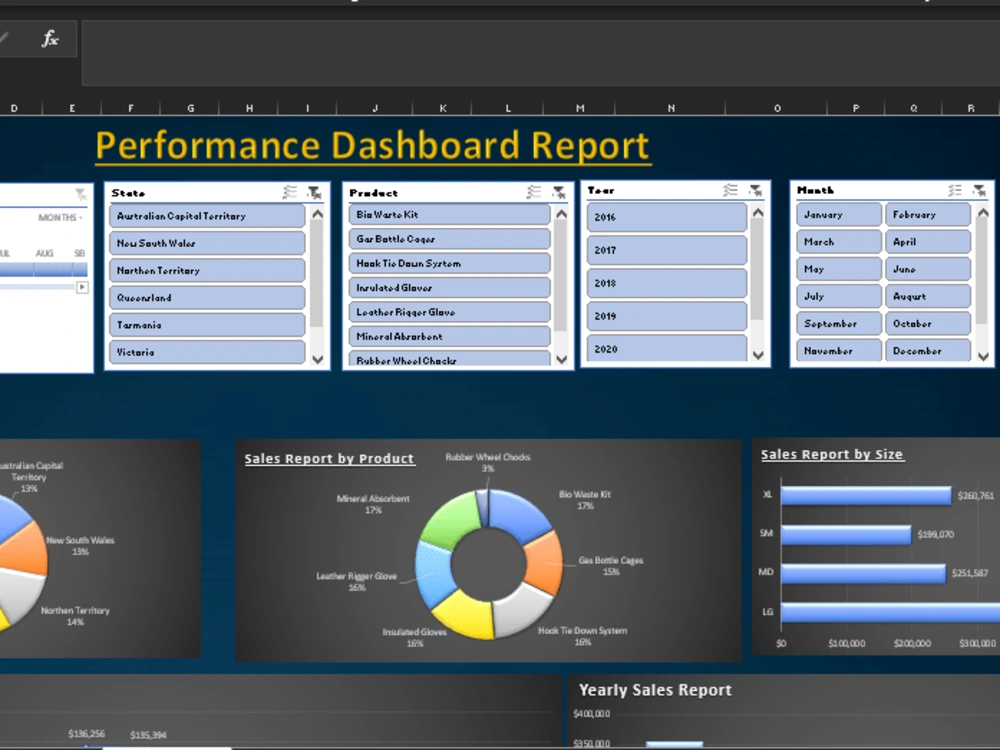Filter by year 2019

(667, 316)
